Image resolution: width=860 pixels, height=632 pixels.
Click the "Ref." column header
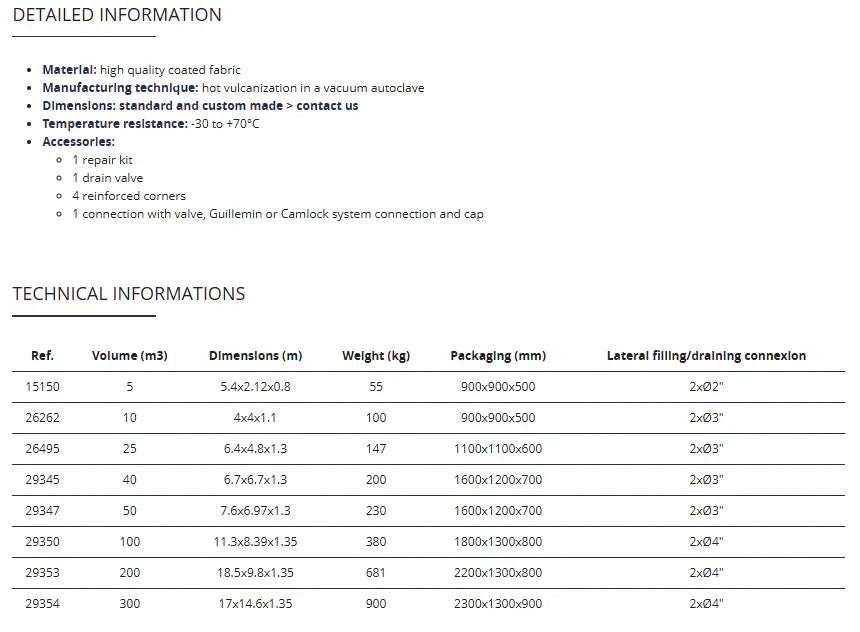click(42, 356)
